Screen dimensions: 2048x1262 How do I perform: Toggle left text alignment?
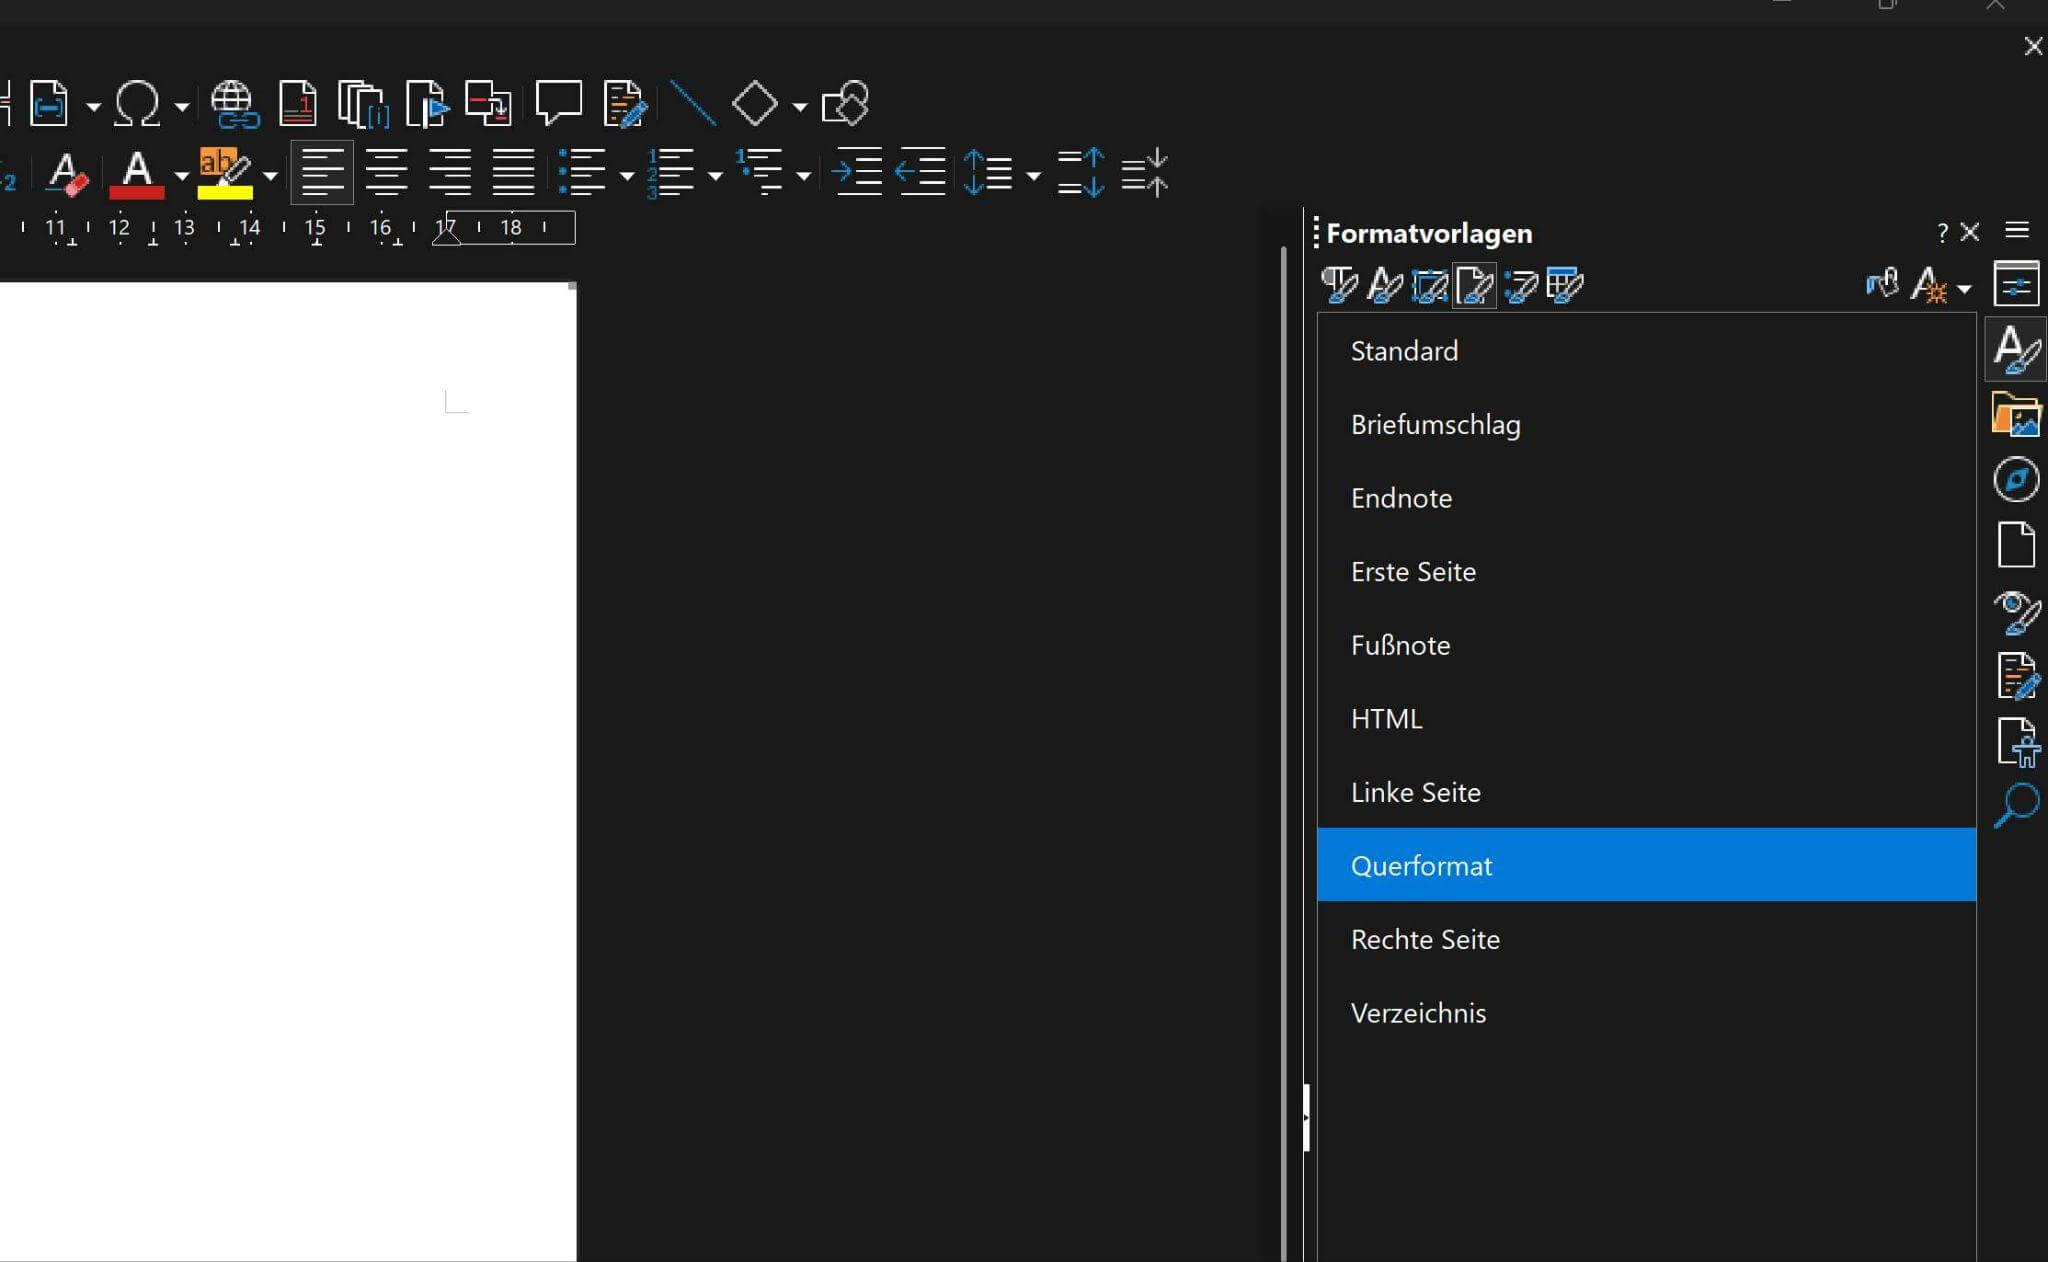click(322, 174)
